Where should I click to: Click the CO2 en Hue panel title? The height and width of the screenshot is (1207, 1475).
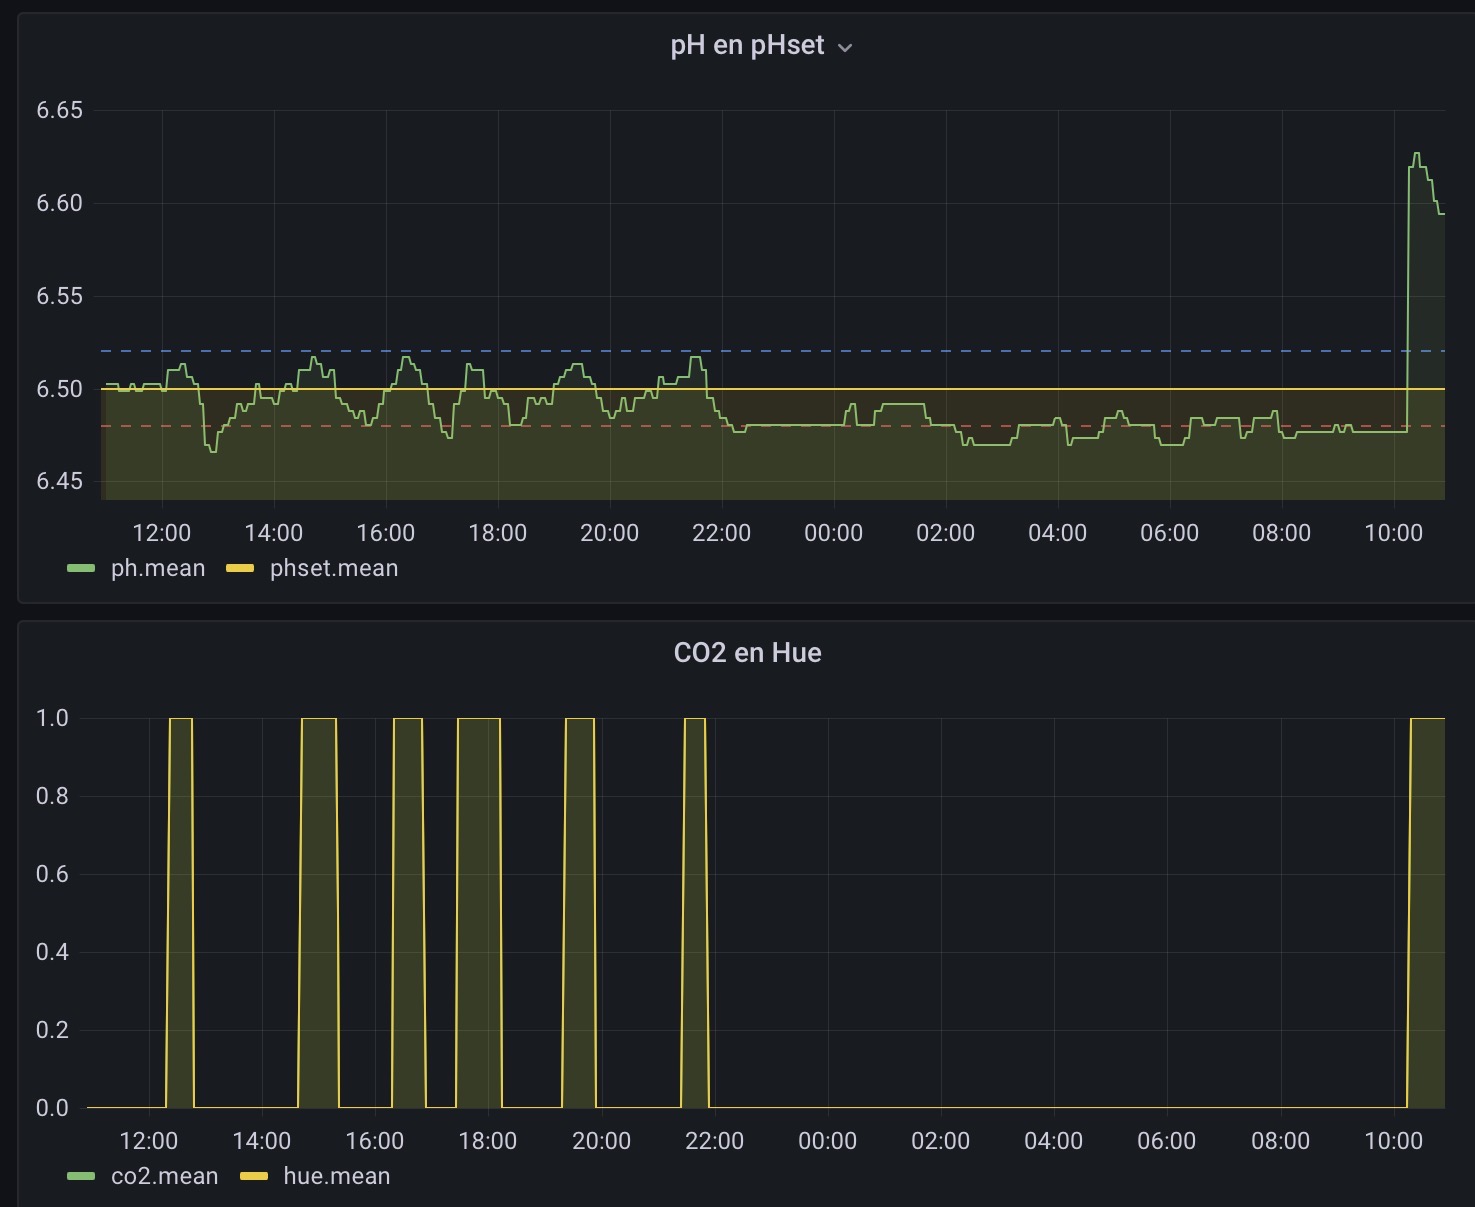click(x=747, y=653)
